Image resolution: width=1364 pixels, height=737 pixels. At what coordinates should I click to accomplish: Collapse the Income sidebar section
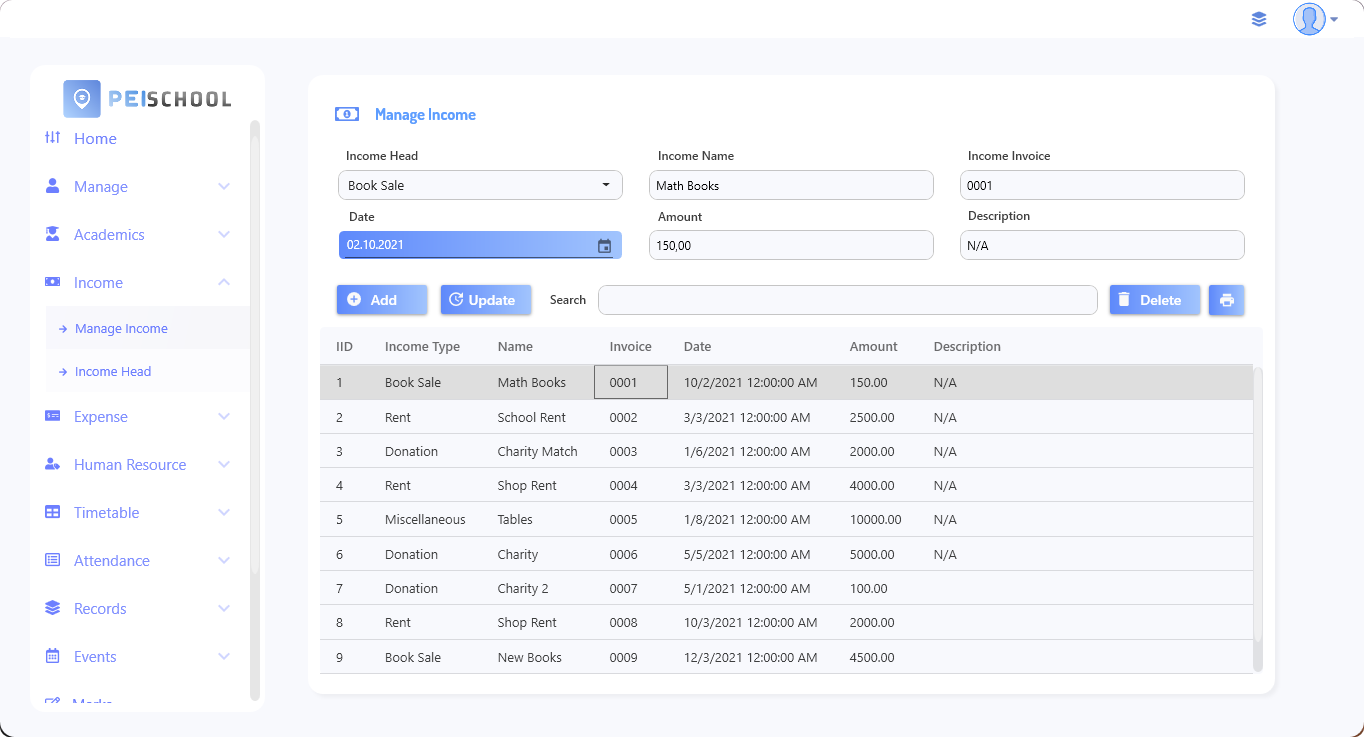[224, 282]
